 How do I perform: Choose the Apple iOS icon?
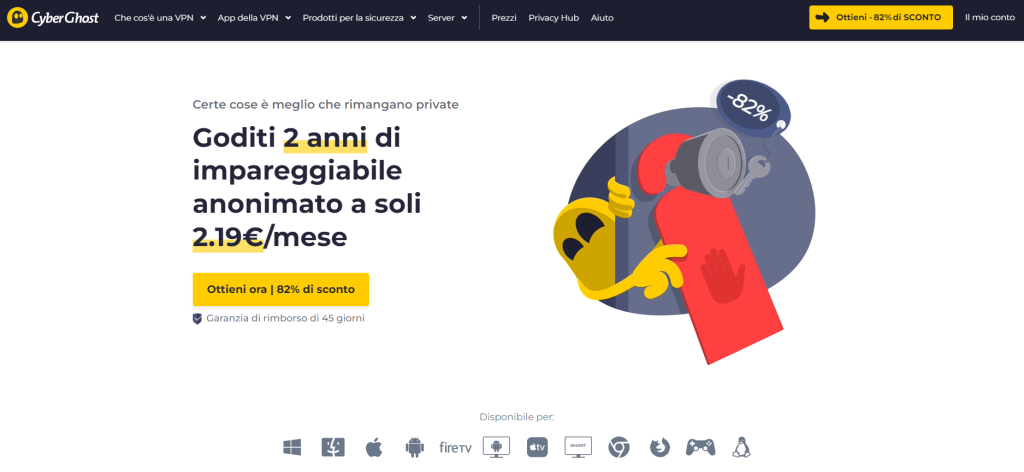pos(374,447)
